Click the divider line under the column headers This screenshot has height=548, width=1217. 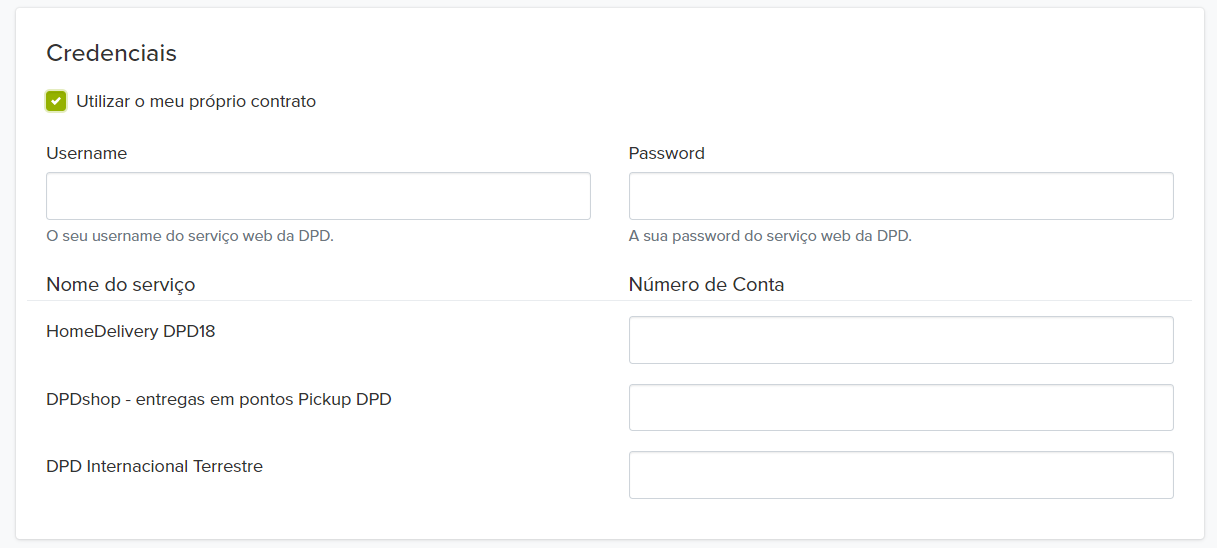[x=400, y=300]
